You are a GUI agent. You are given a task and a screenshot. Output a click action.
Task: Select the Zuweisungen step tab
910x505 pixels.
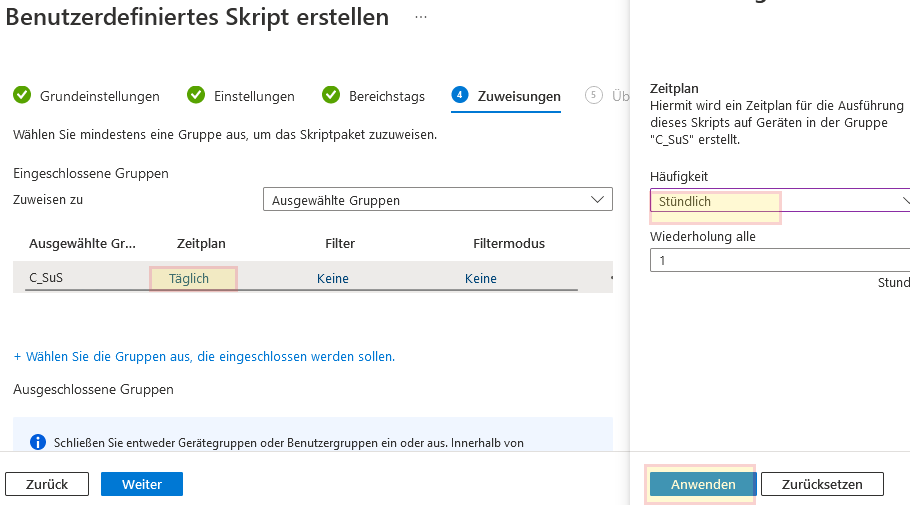click(518, 96)
